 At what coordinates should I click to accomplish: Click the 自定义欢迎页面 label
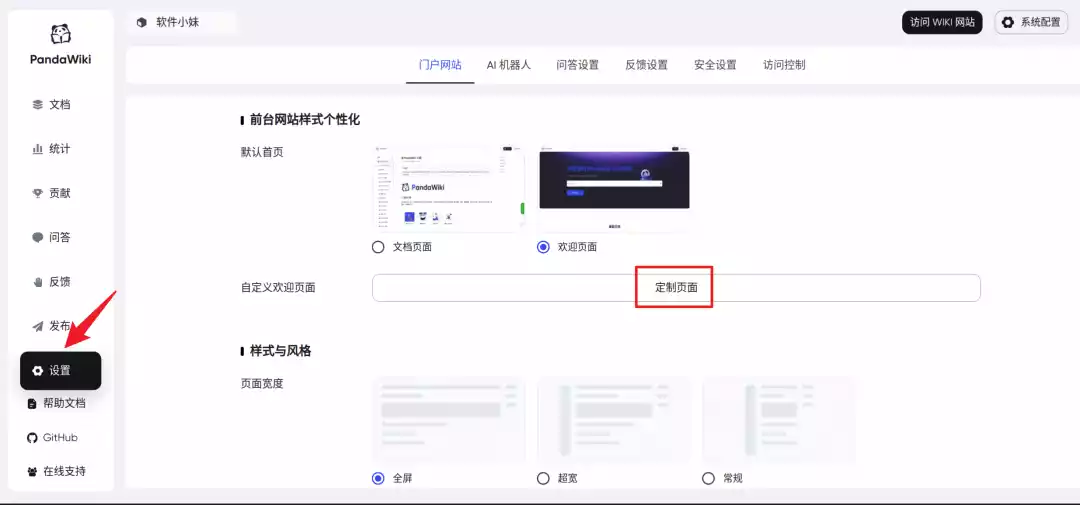click(278, 288)
